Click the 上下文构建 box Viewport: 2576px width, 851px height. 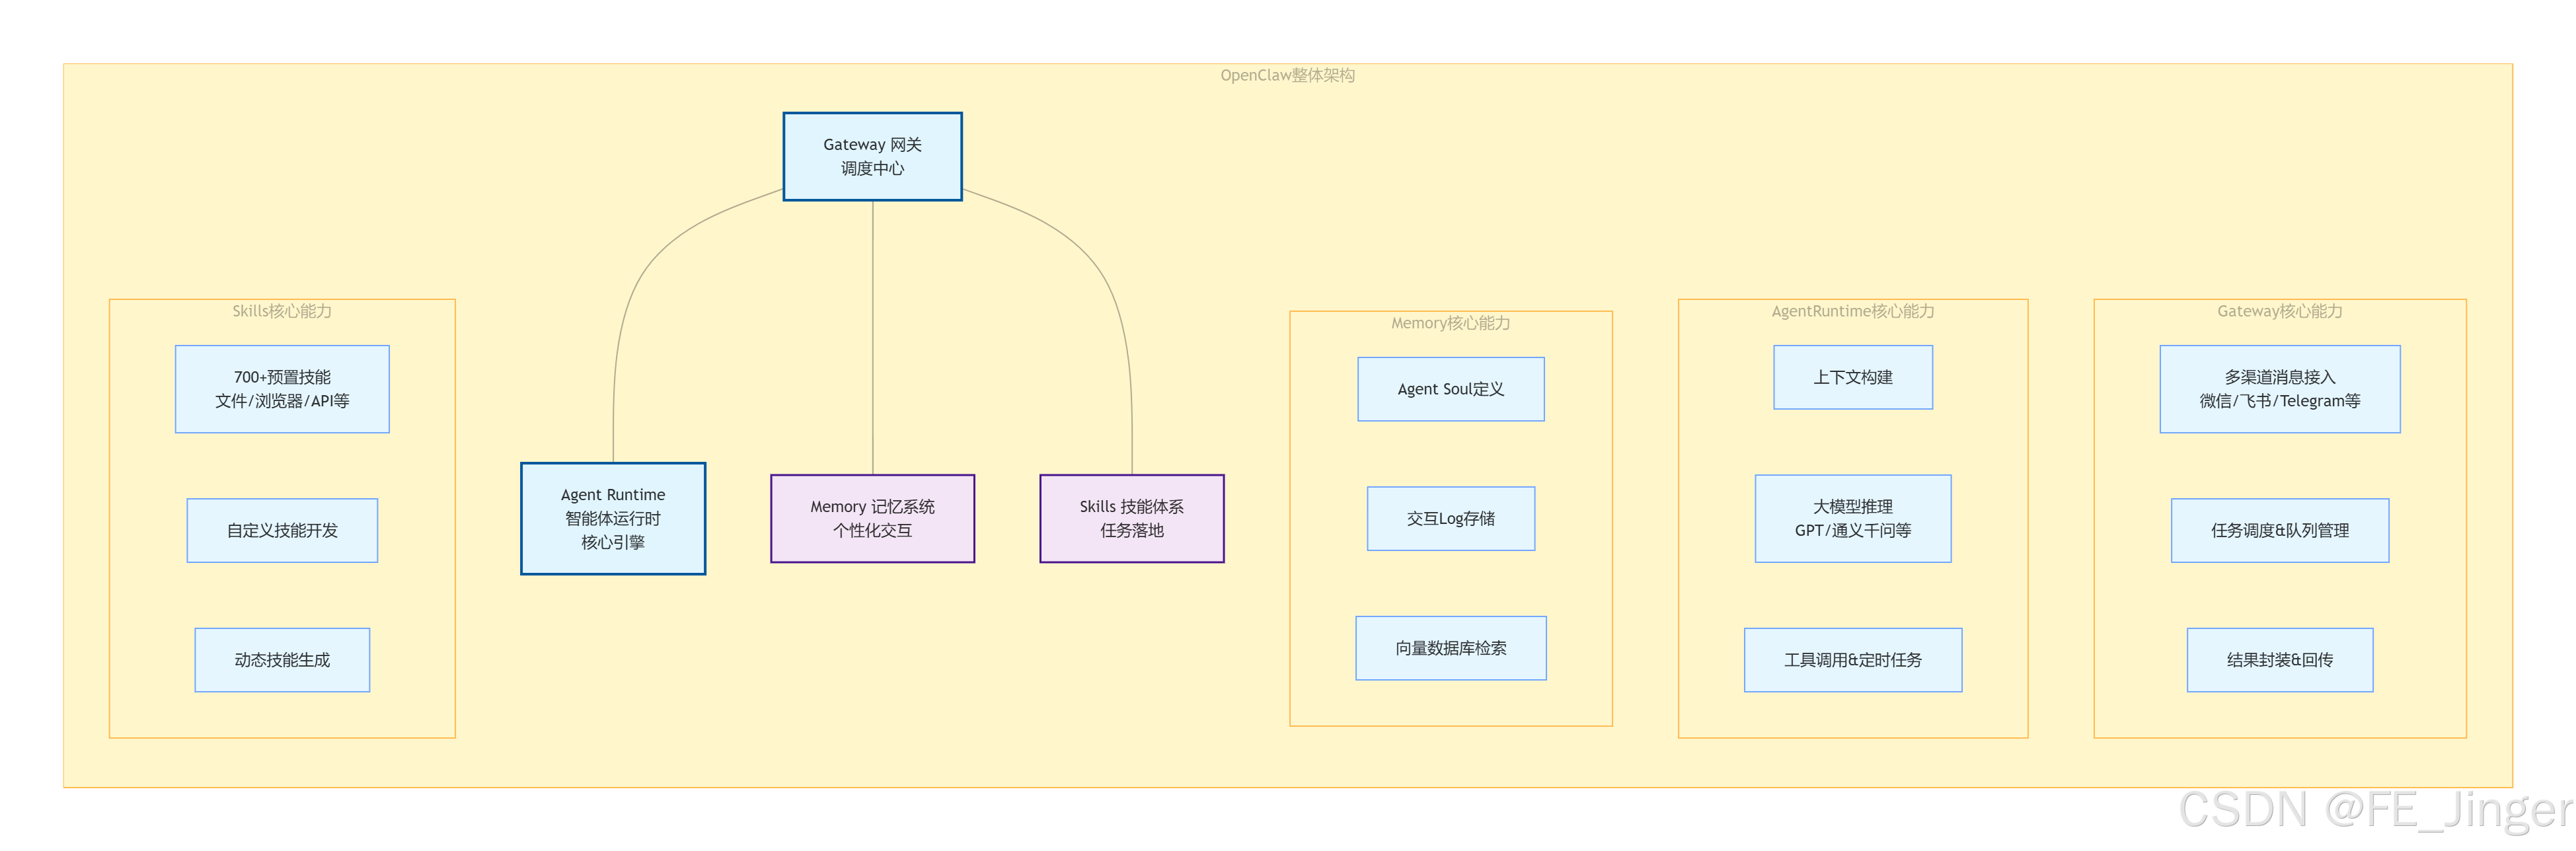[1852, 377]
